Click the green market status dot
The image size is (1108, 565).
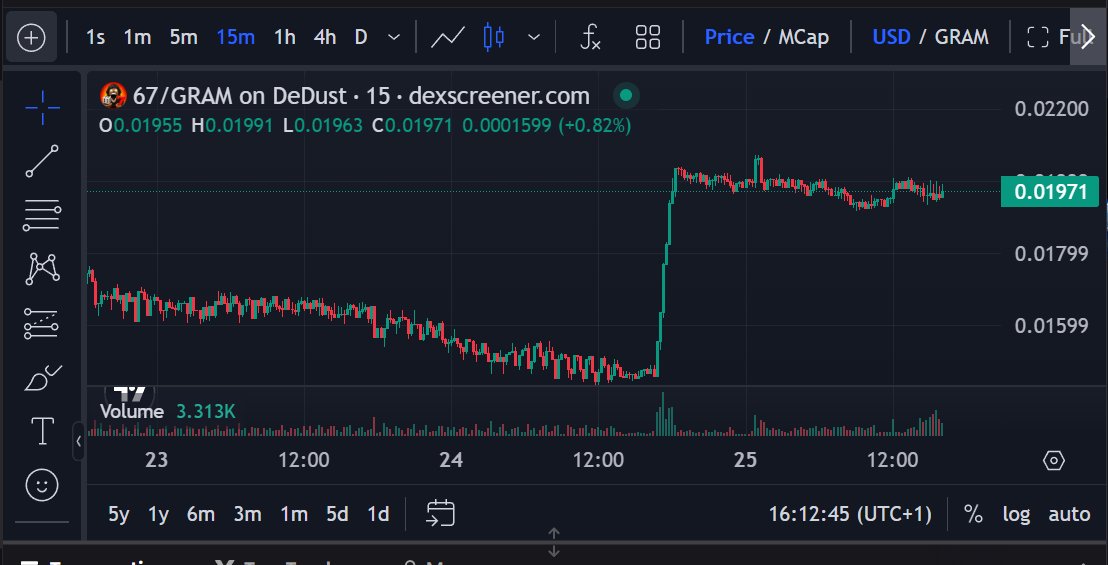625,95
